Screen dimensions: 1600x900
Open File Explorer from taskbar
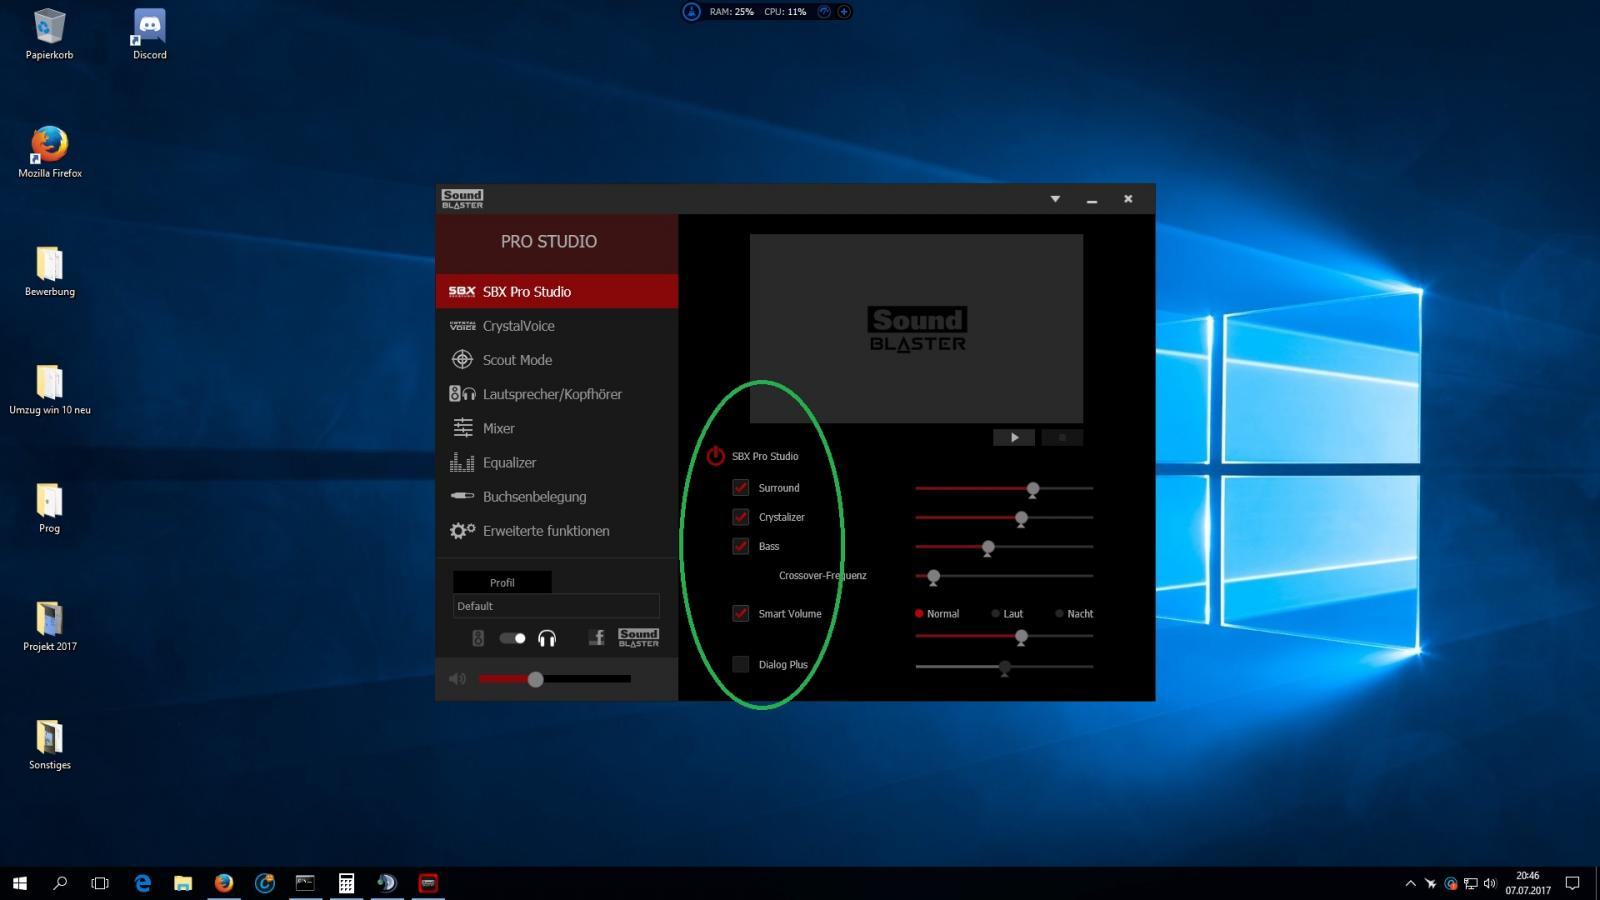pos(183,883)
